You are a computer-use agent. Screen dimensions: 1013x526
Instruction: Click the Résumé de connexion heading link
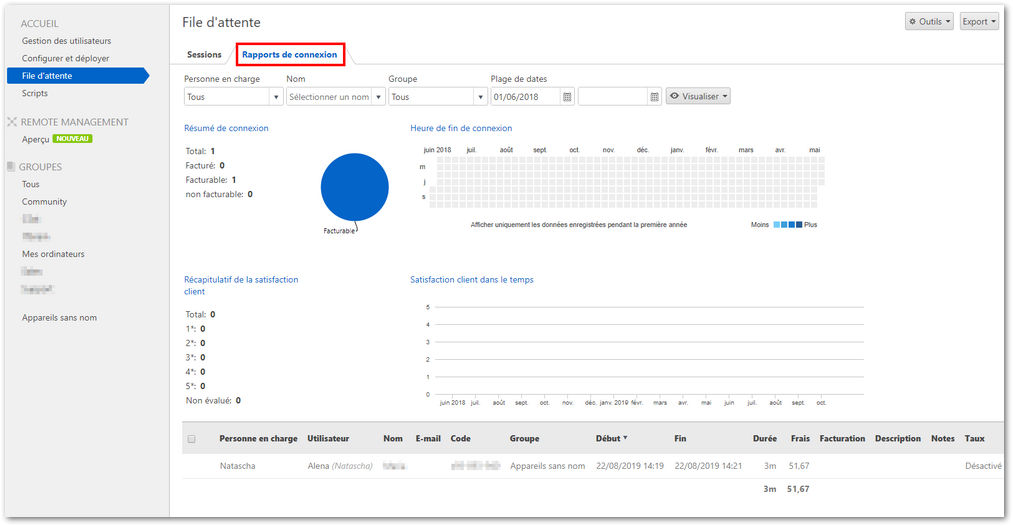pos(226,128)
